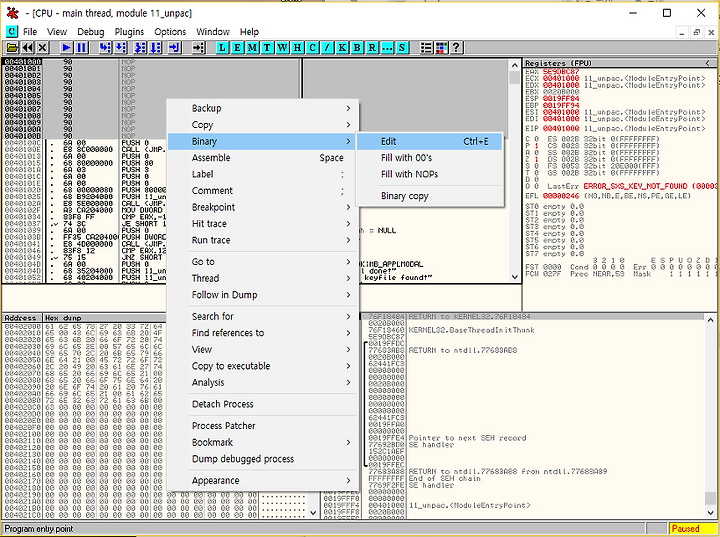Screen dimensions: 720x537
Task: Click disassembly pane scrollbar down arrow
Action: point(514,277)
